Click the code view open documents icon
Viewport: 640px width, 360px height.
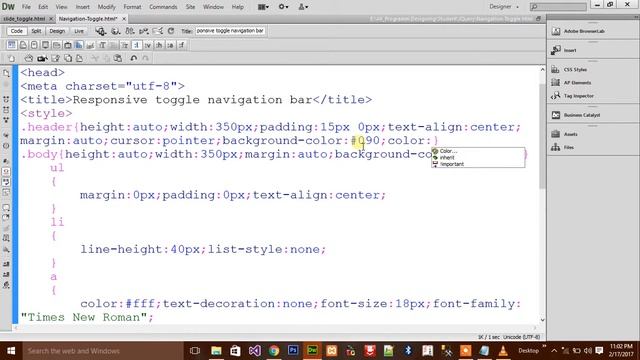pos(6,73)
